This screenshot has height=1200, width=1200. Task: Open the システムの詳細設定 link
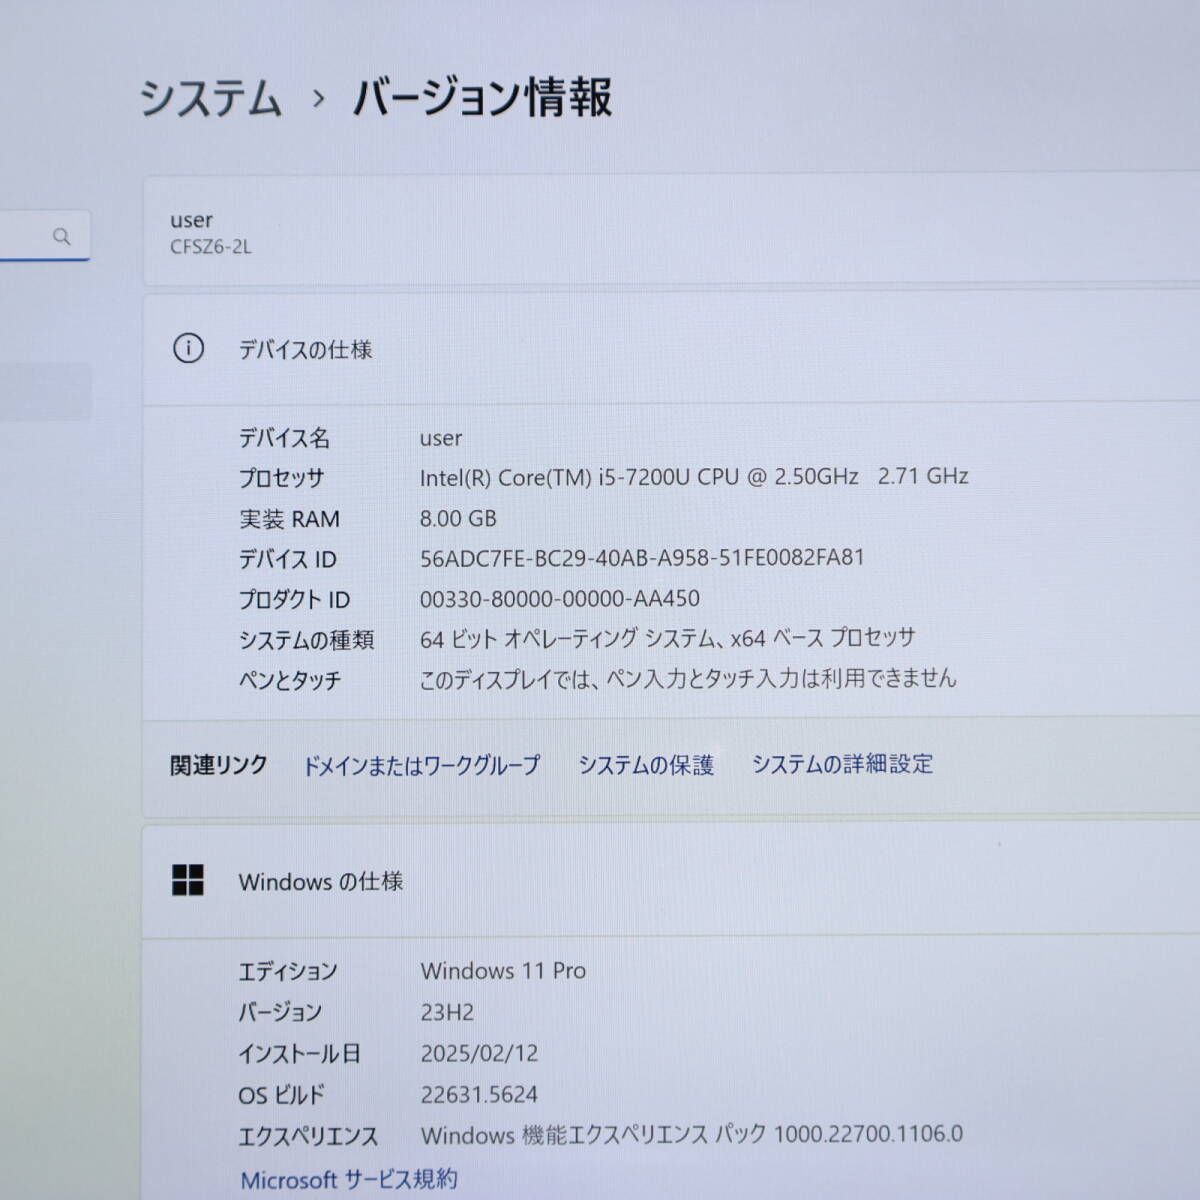tap(842, 764)
